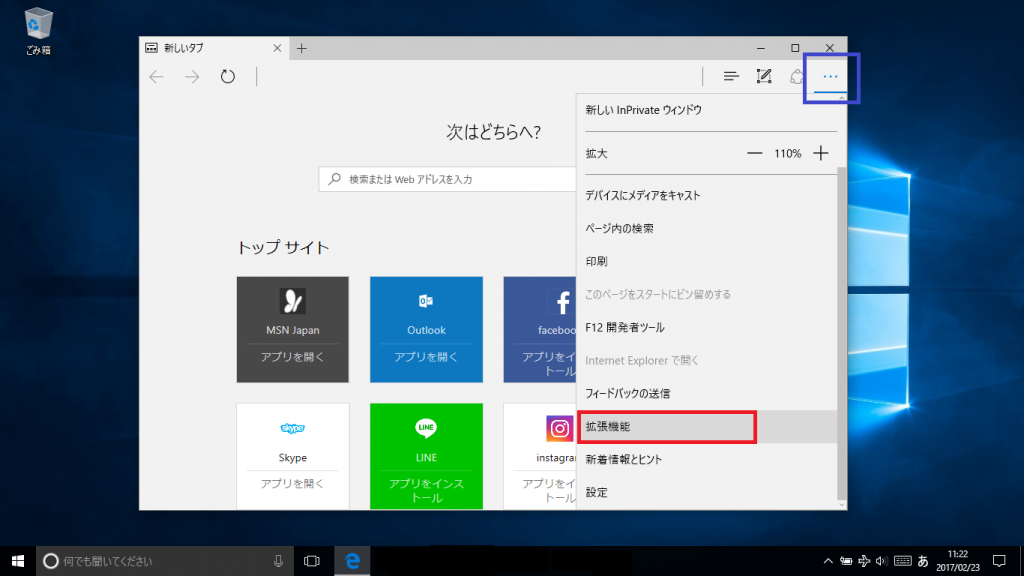Increase zoom past 110% with the + control
Screen dimensions: 1024x576
[x=822, y=153]
